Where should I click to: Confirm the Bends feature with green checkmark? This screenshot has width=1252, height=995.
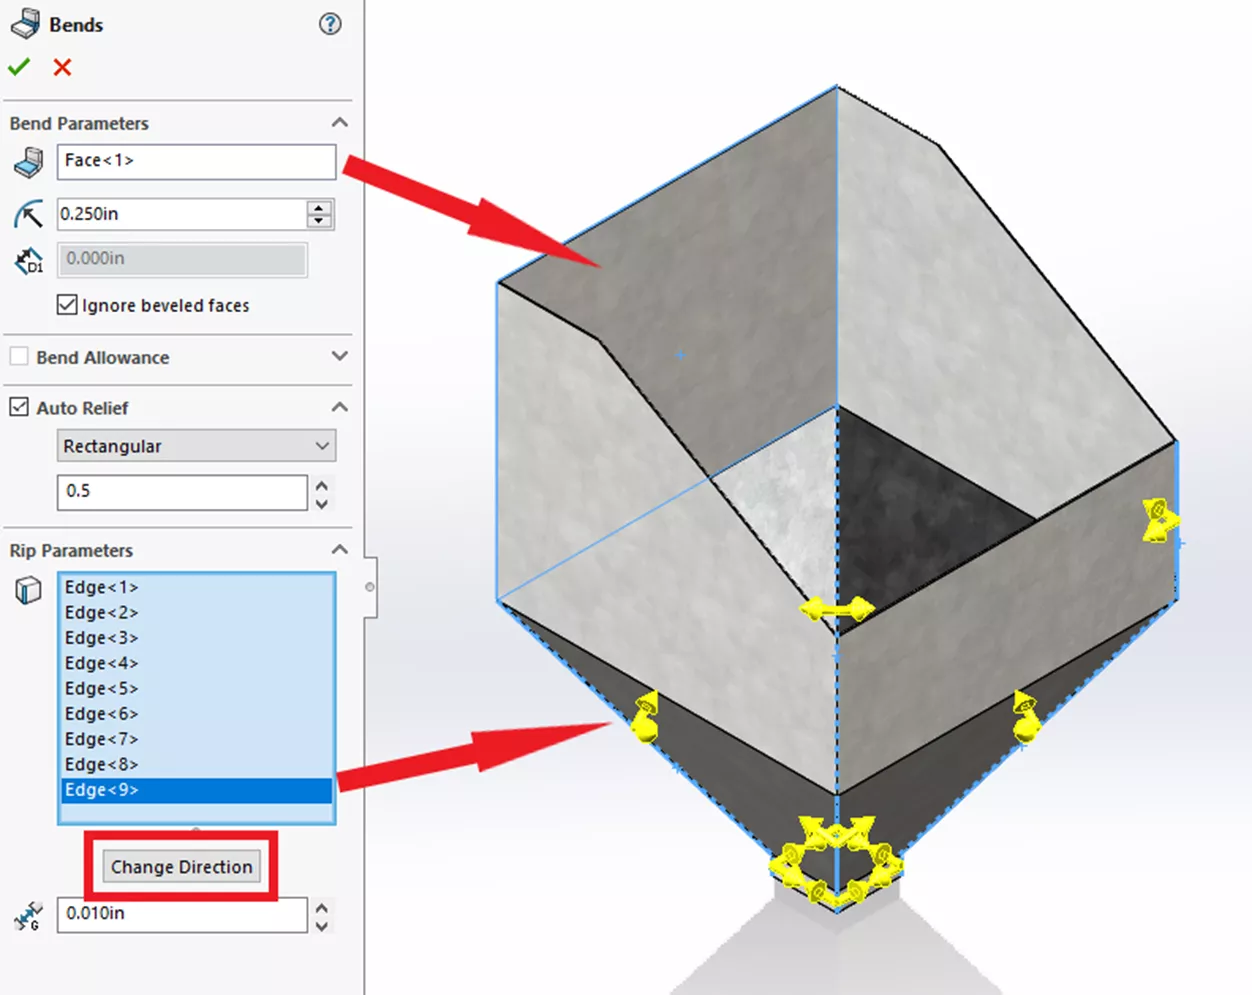18,67
